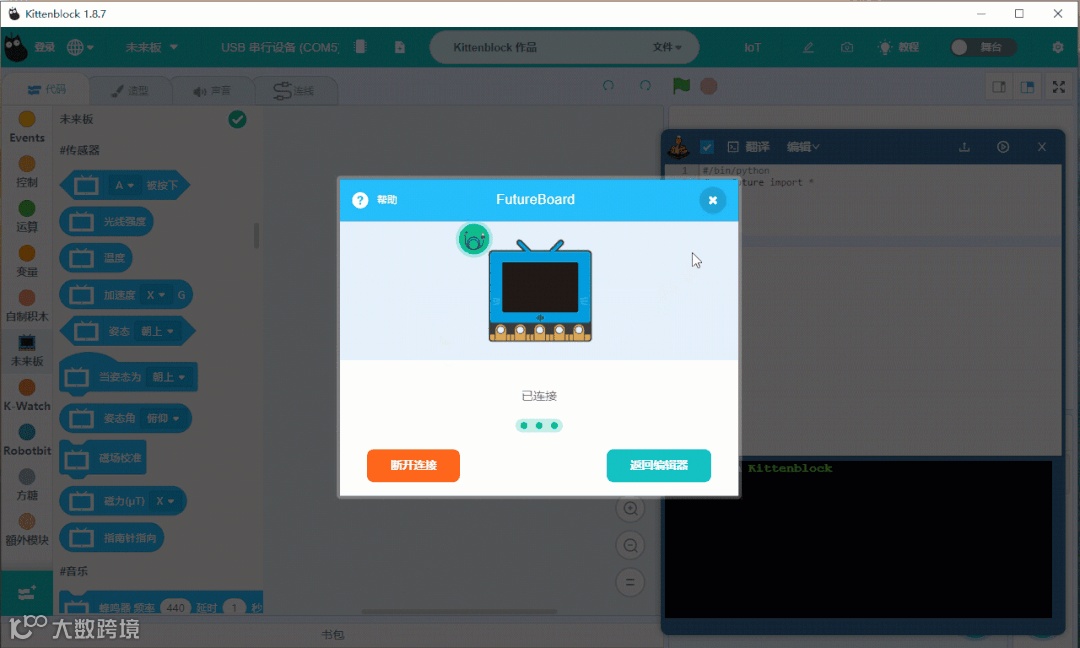This screenshot has width=1080, height=648.
Task: Toggle the 舞台 stage switch
Action: click(x=981, y=48)
